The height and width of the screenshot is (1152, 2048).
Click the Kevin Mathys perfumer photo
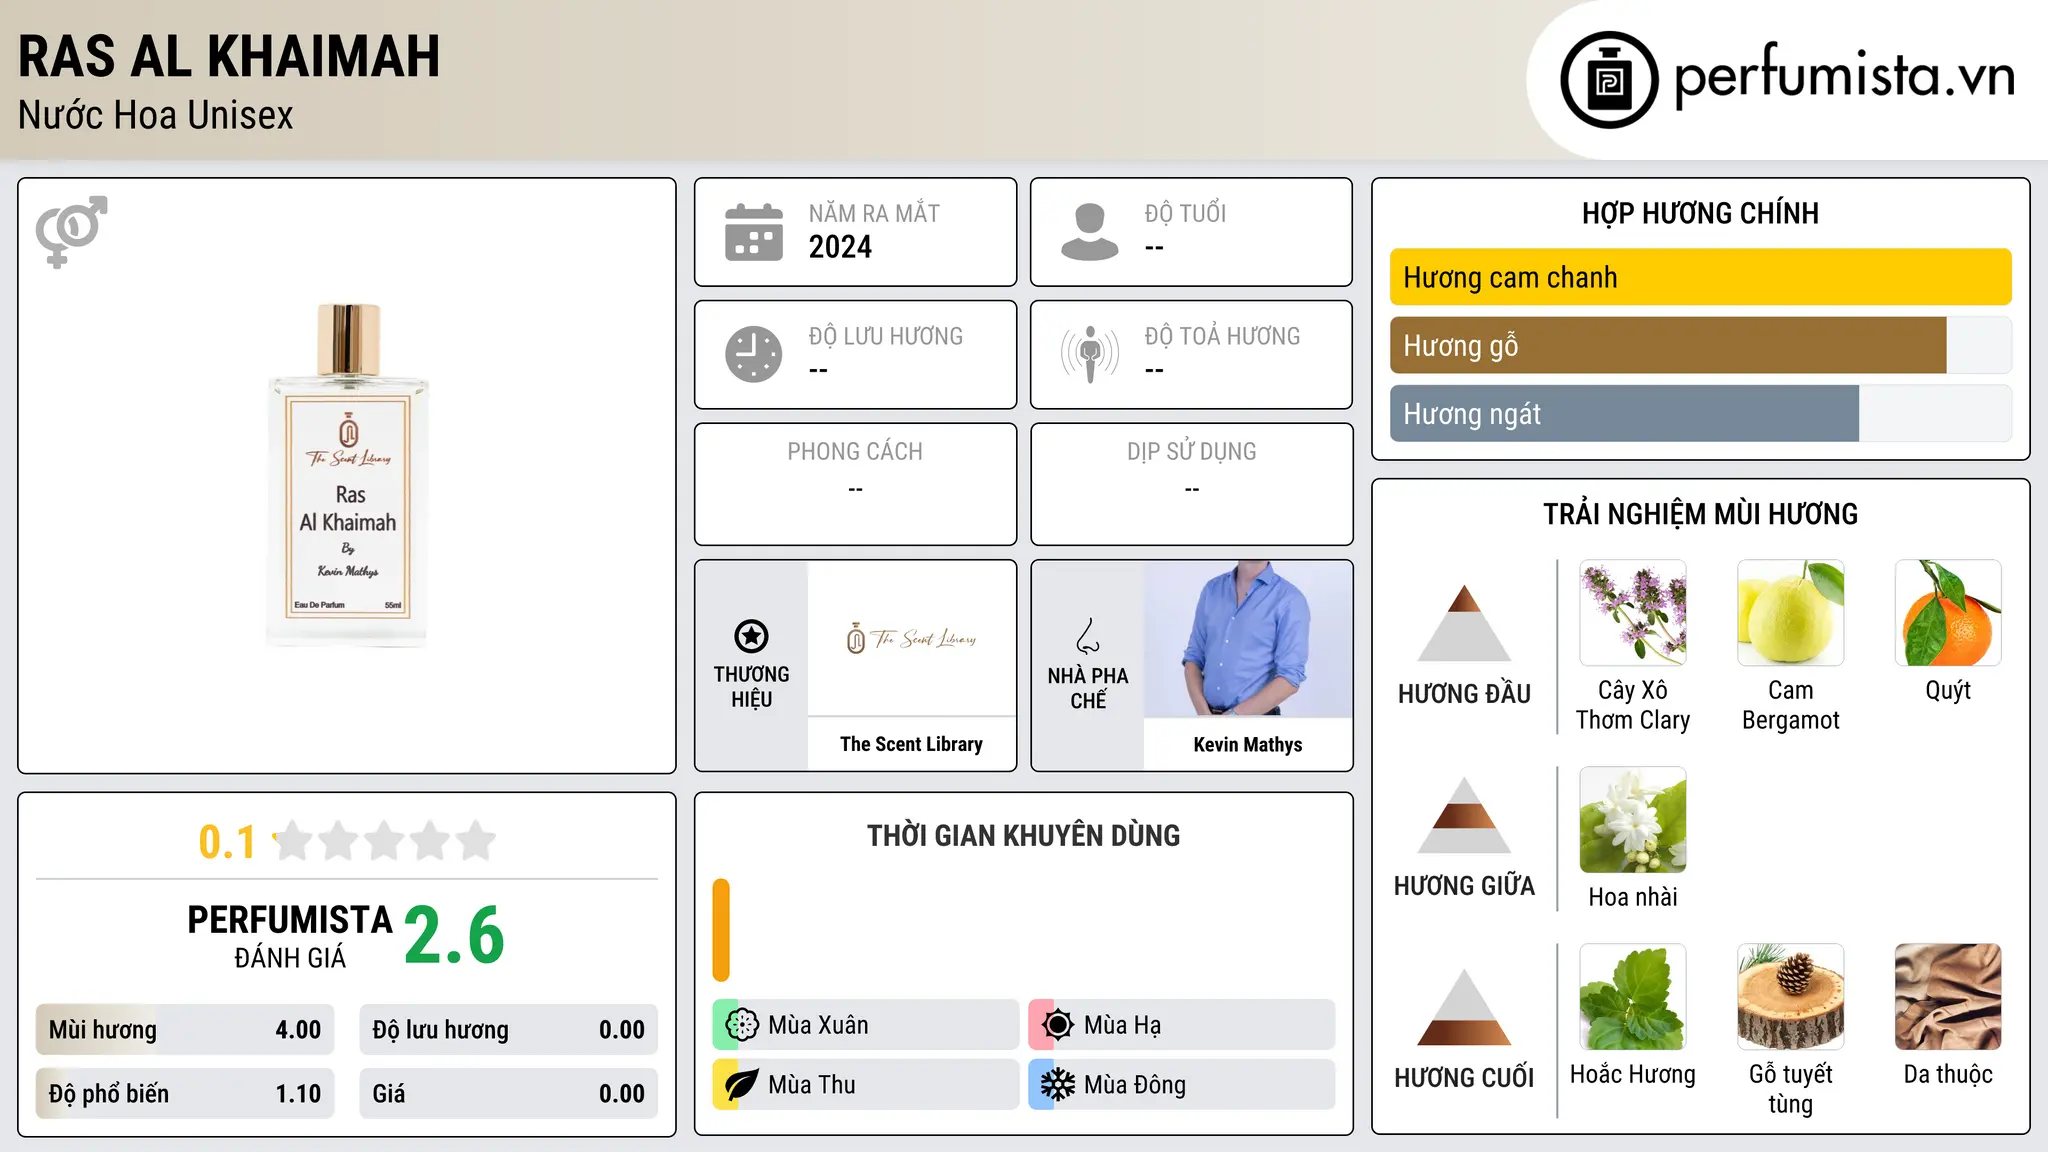click(x=1248, y=639)
